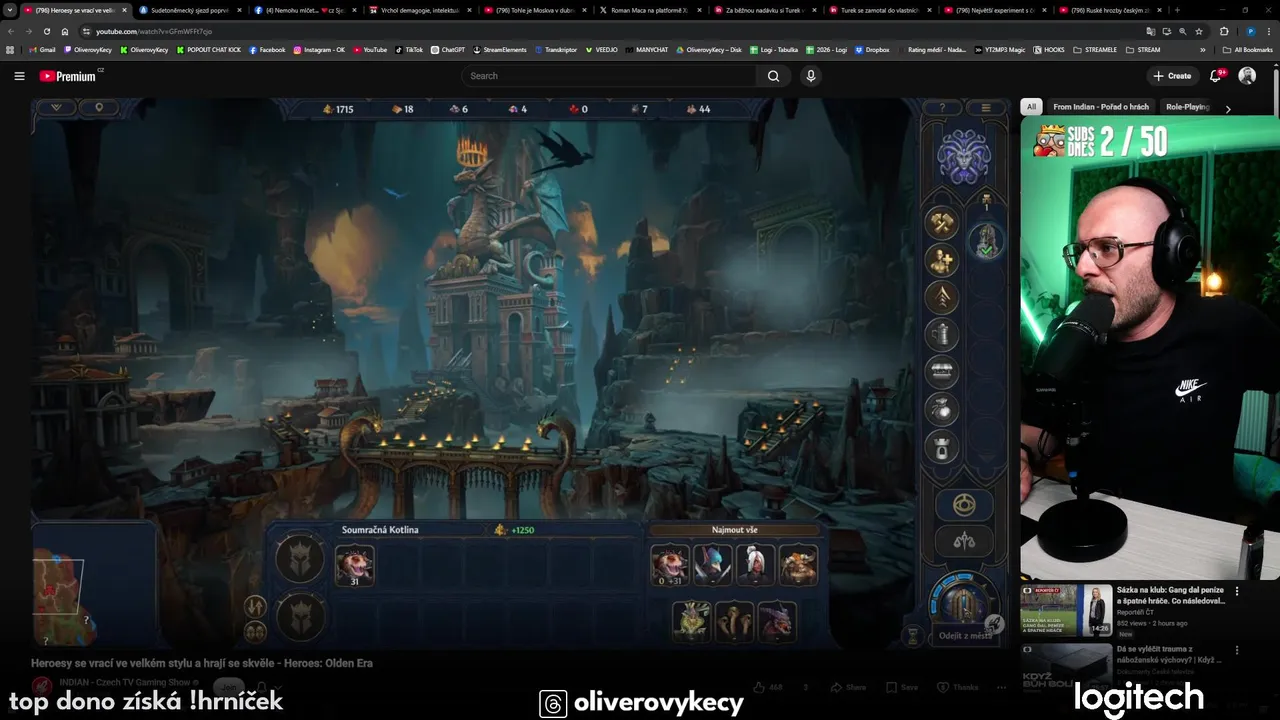
Task: Reload the page
Action: [x=46, y=31]
